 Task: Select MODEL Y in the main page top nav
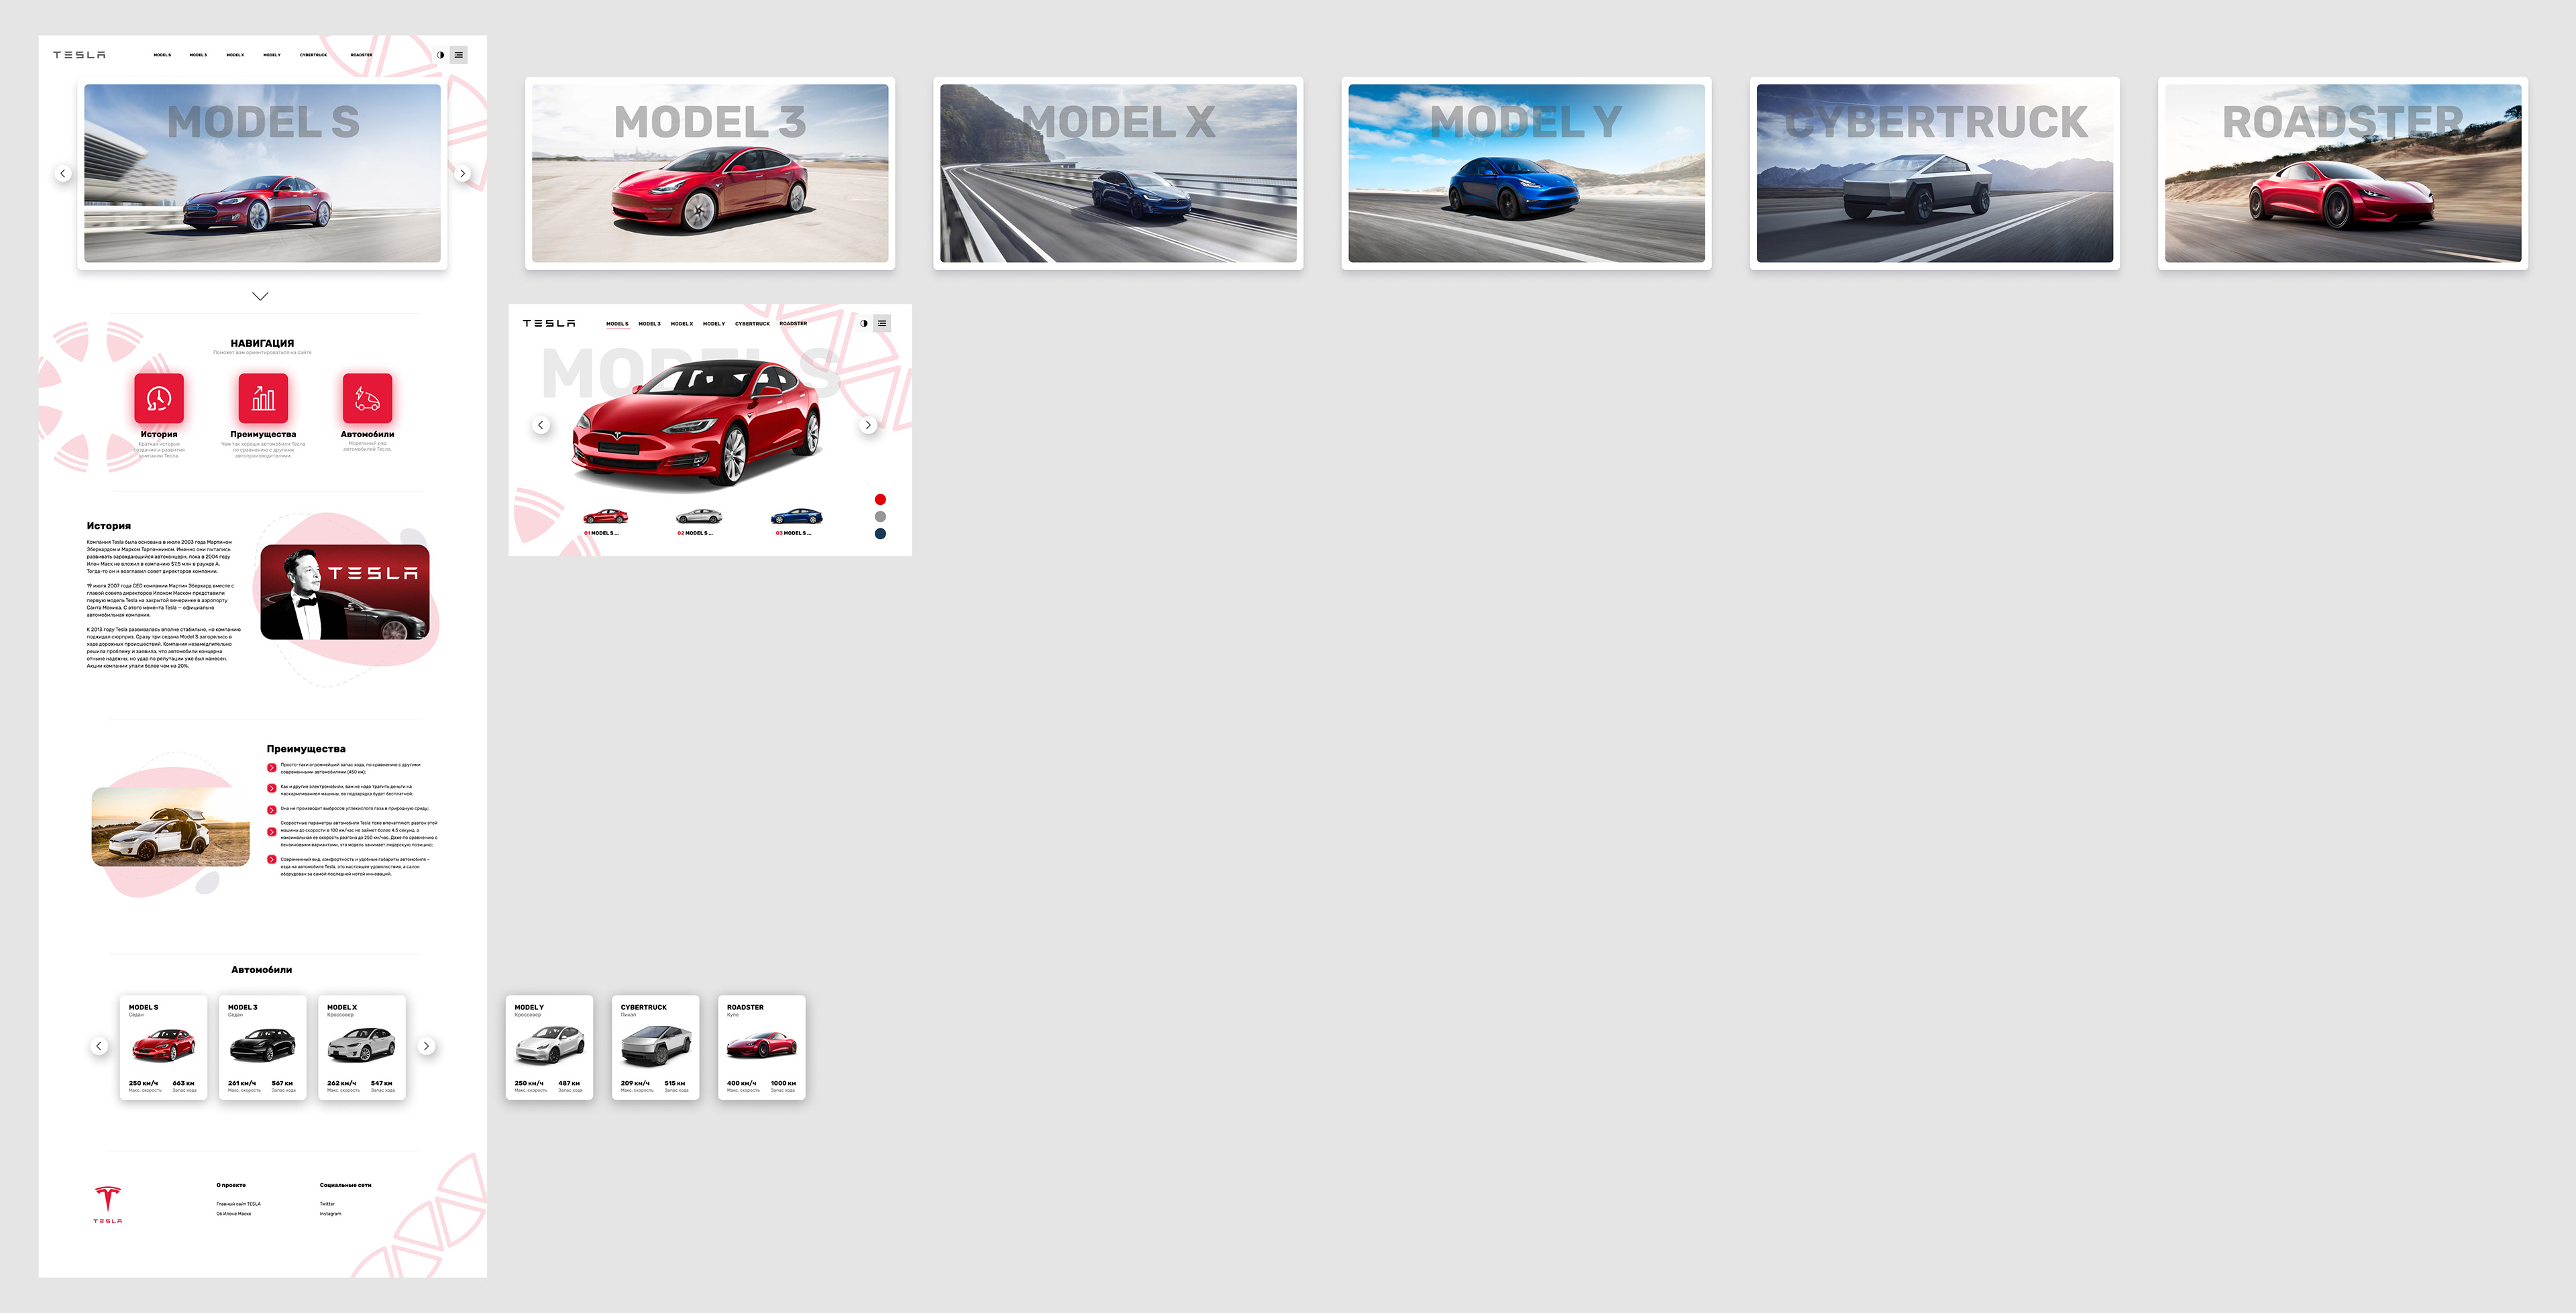(272, 55)
